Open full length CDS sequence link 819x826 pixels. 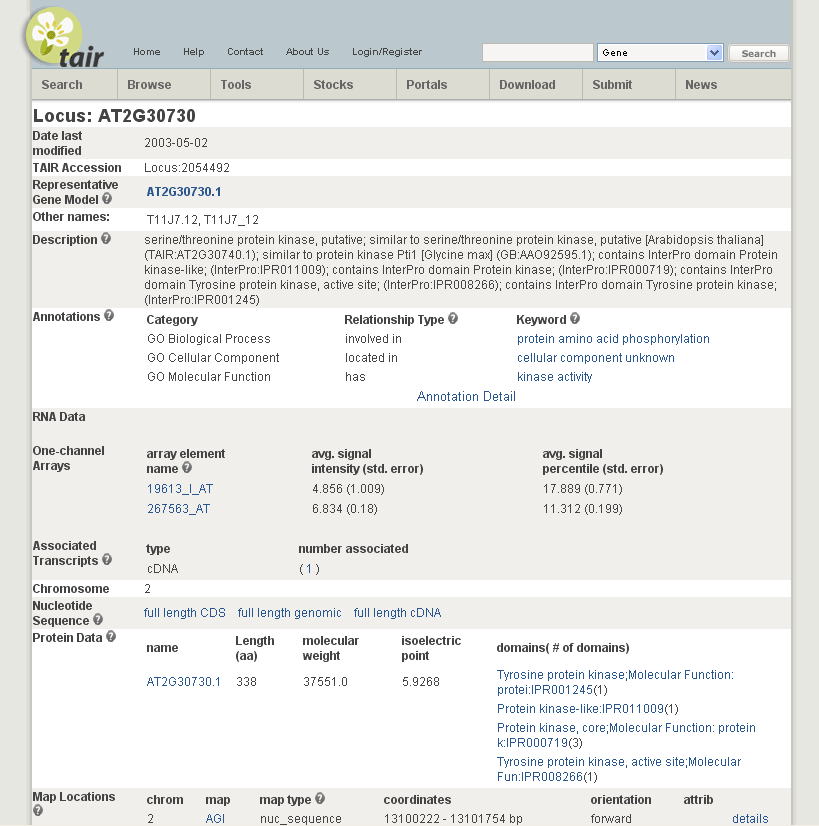184,613
